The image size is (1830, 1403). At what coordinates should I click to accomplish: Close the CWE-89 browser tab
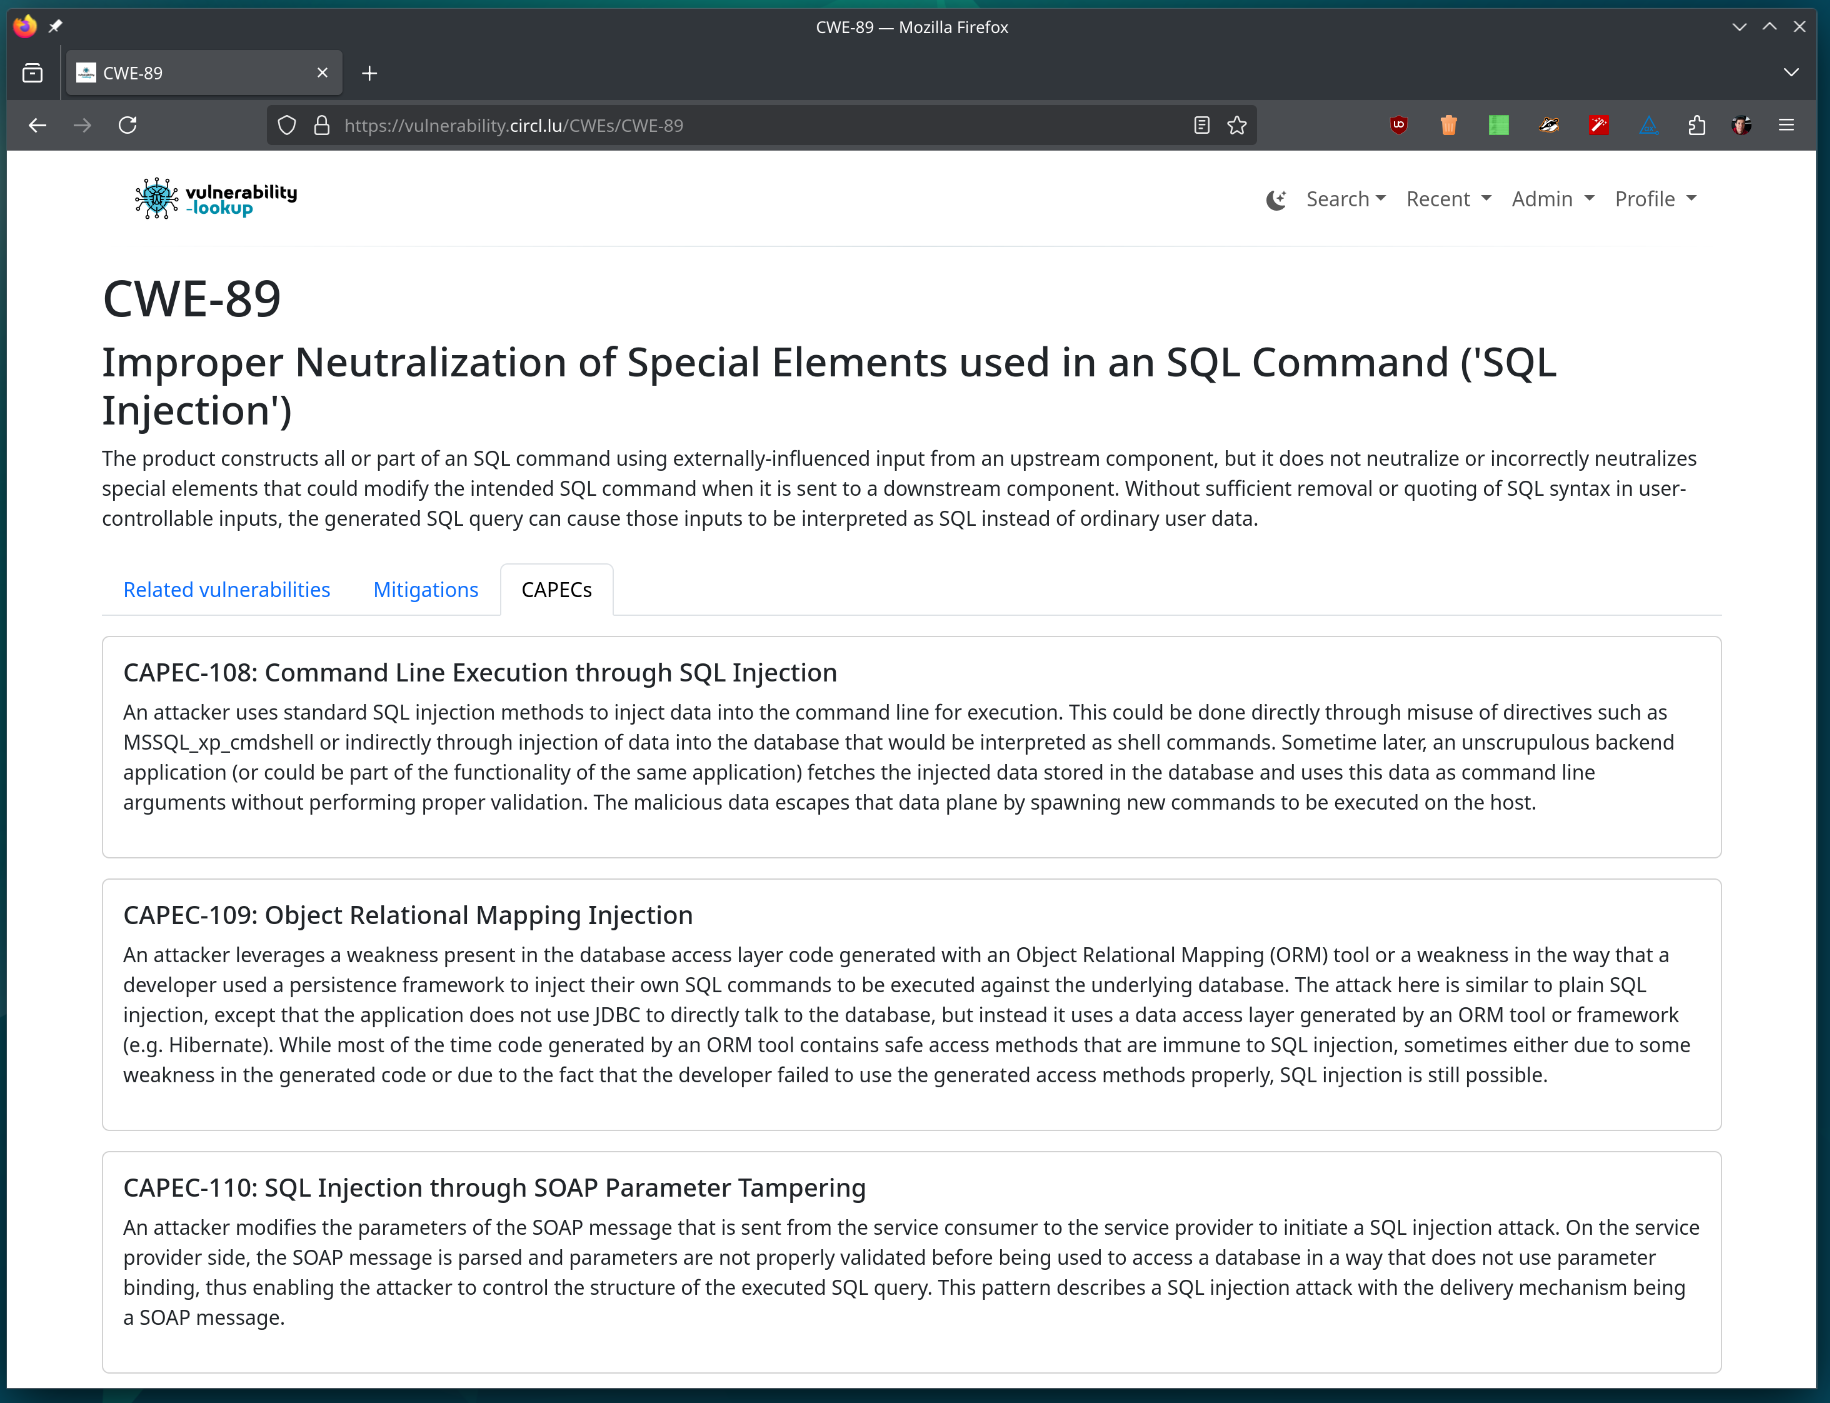322,73
